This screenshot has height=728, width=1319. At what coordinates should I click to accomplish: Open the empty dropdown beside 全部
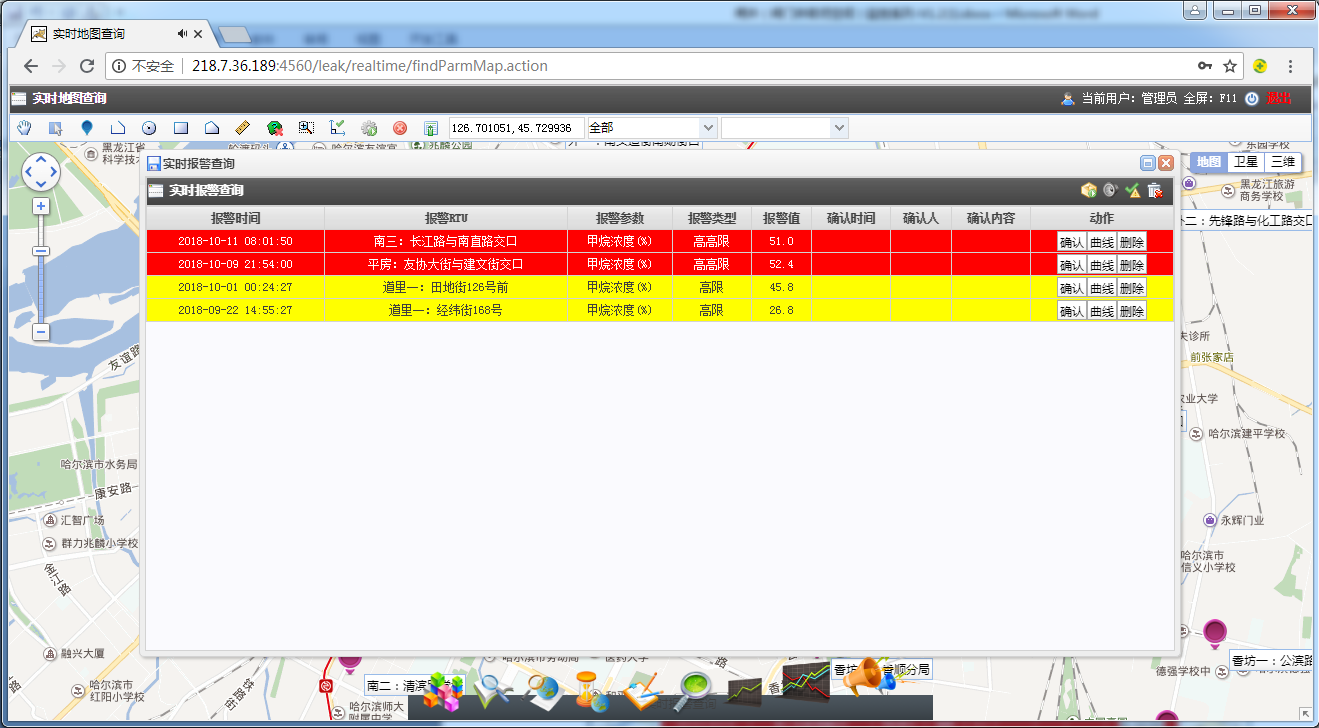[839, 128]
